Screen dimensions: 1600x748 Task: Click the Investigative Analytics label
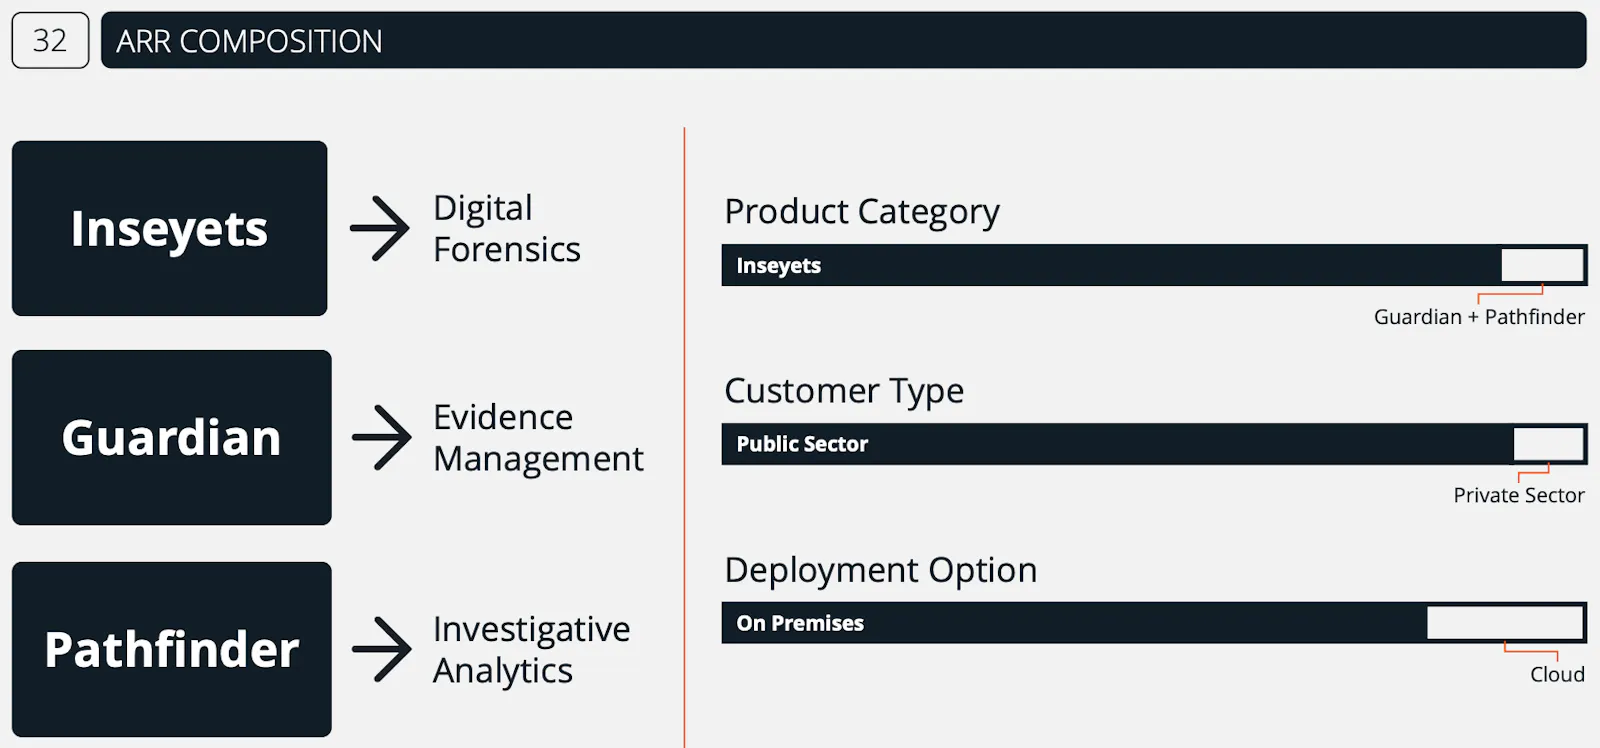pos(532,650)
